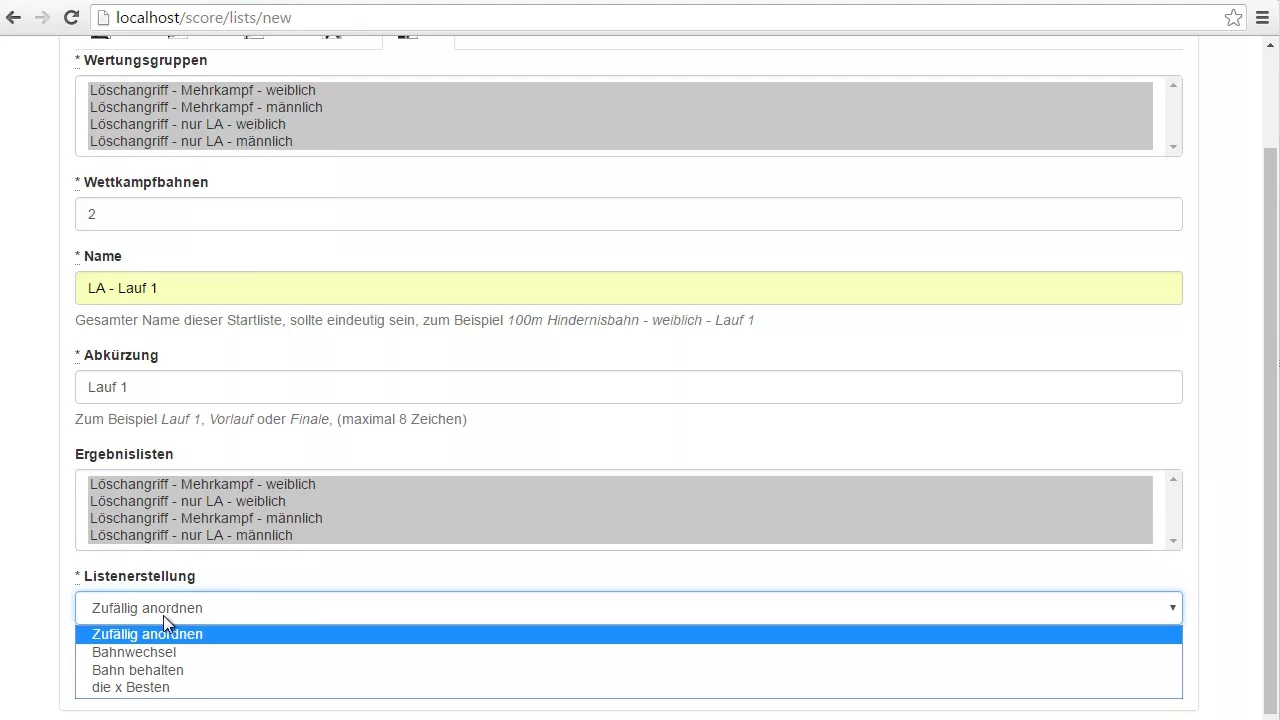The width and height of the screenshot is (1280, 720).
Task: Click the browser forward arrow
Action: coord(42,17)
